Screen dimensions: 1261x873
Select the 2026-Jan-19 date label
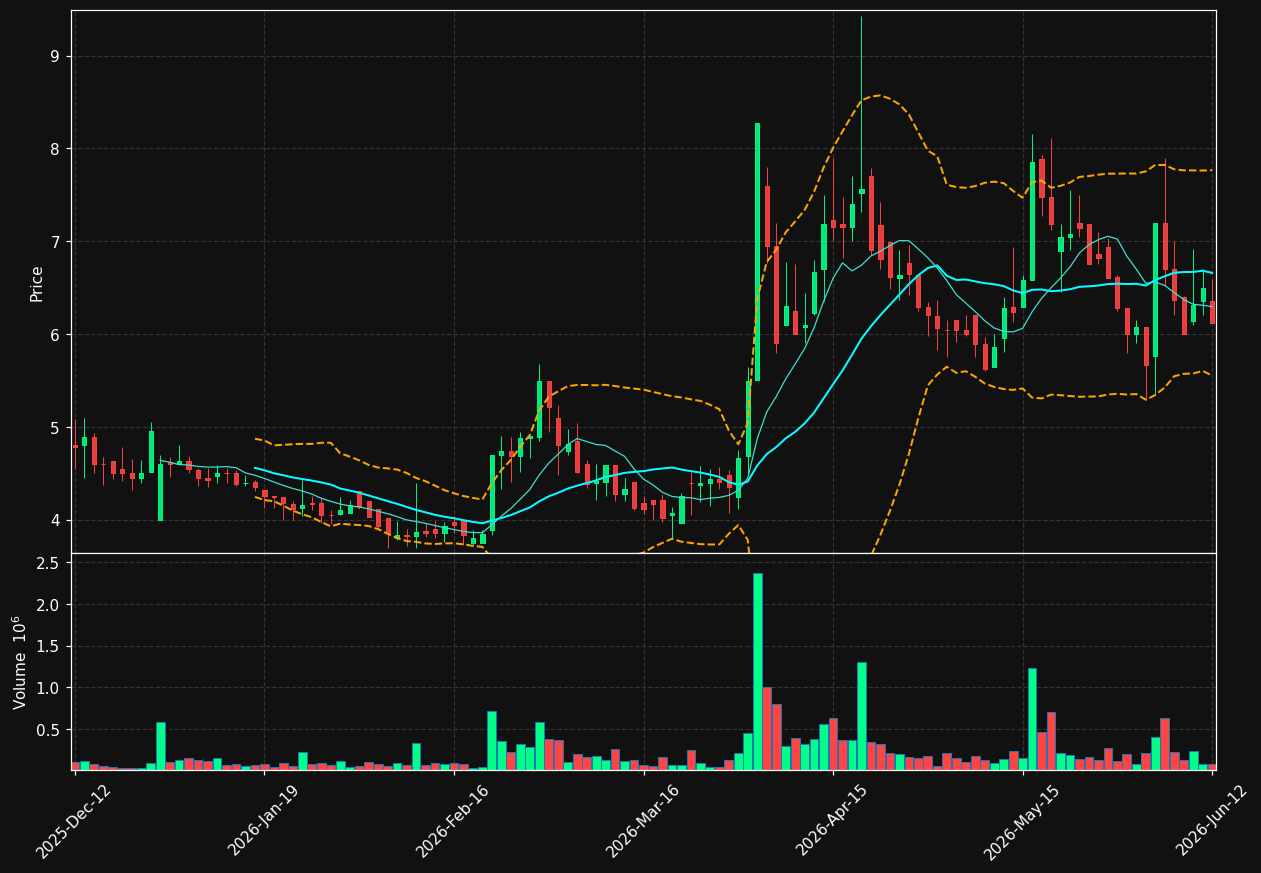point(264,820)
